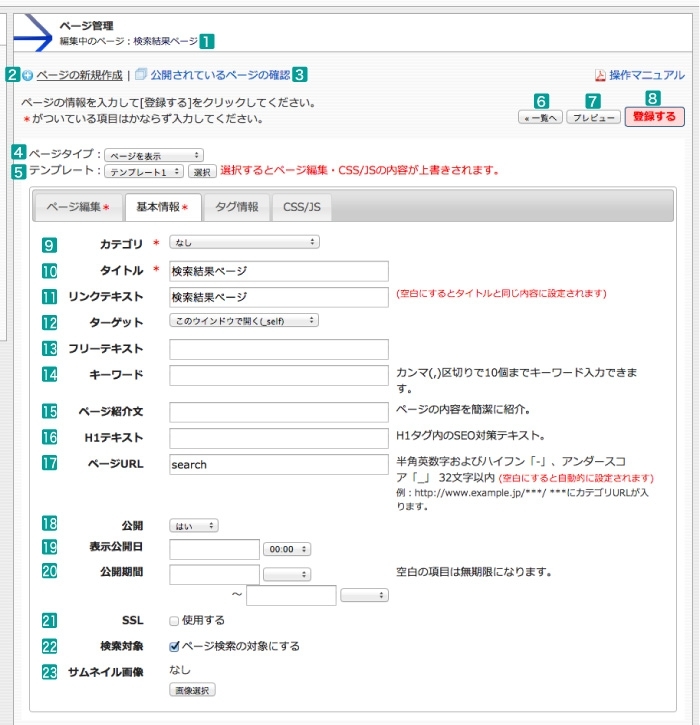
Task: Click the pages icon beside 公開されているページの確認
Action: pyautogui.click(x=141, y=74)
